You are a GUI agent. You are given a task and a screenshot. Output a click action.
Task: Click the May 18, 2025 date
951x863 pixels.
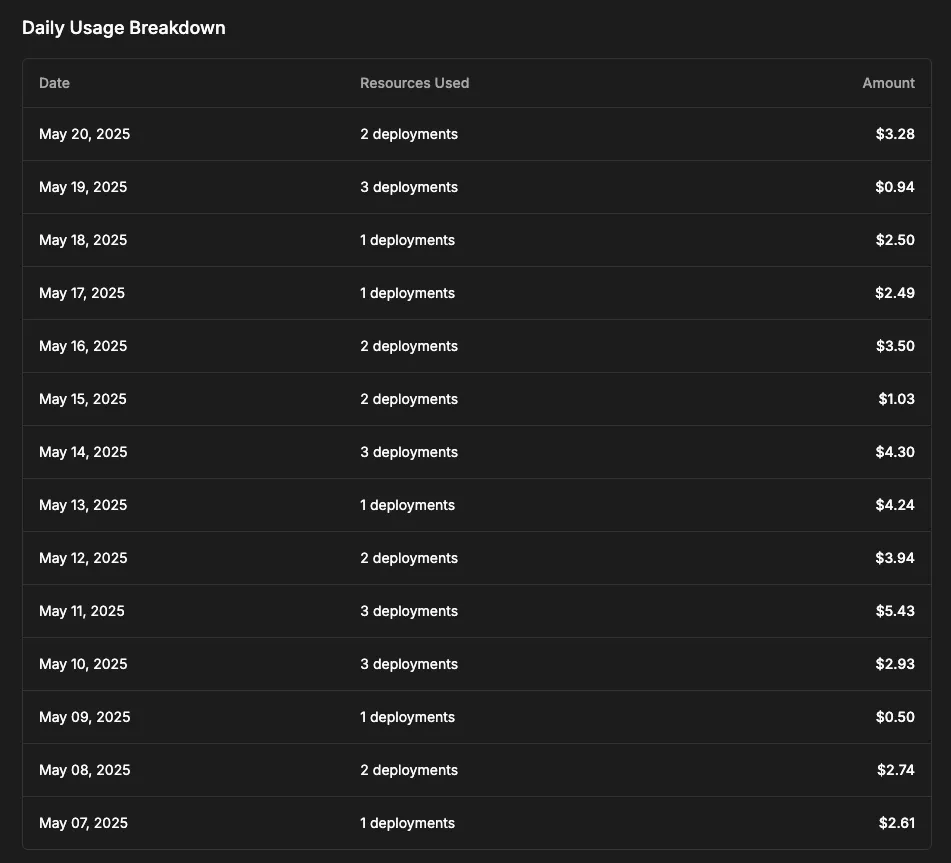[83, 240]
